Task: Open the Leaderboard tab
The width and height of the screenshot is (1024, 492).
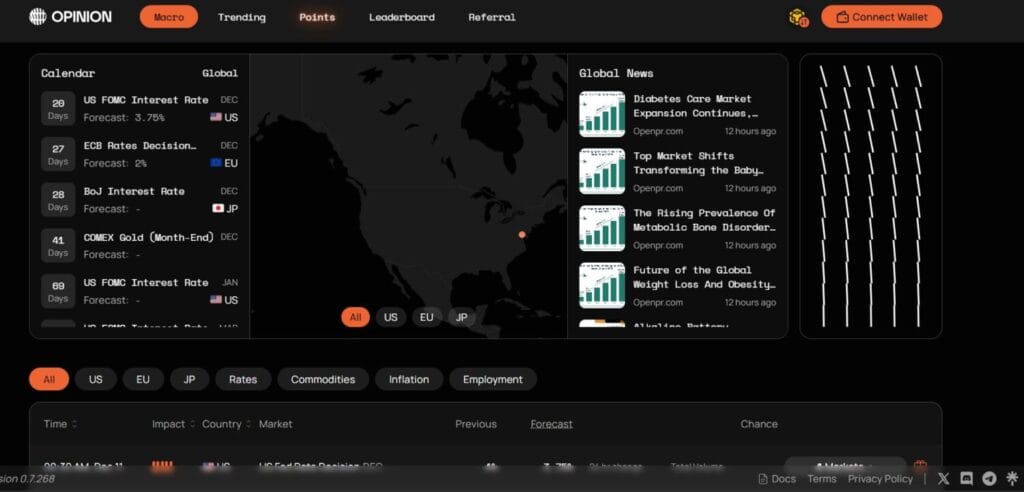Action: [401, 17]
